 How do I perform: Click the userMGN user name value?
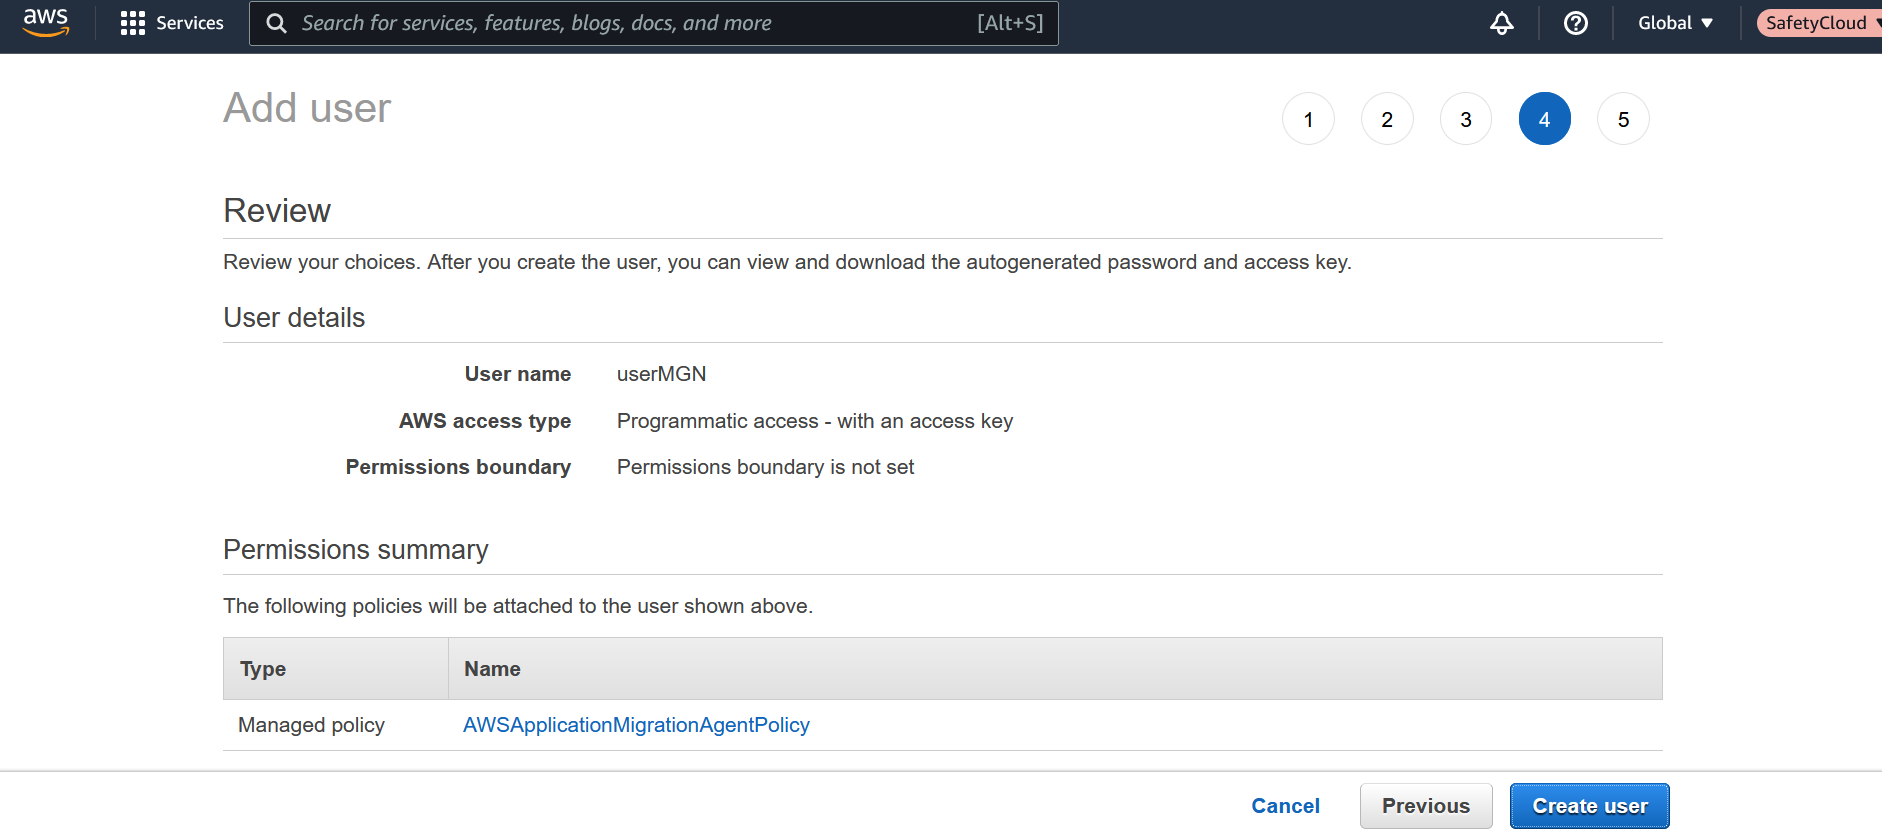tap(661, 374)
